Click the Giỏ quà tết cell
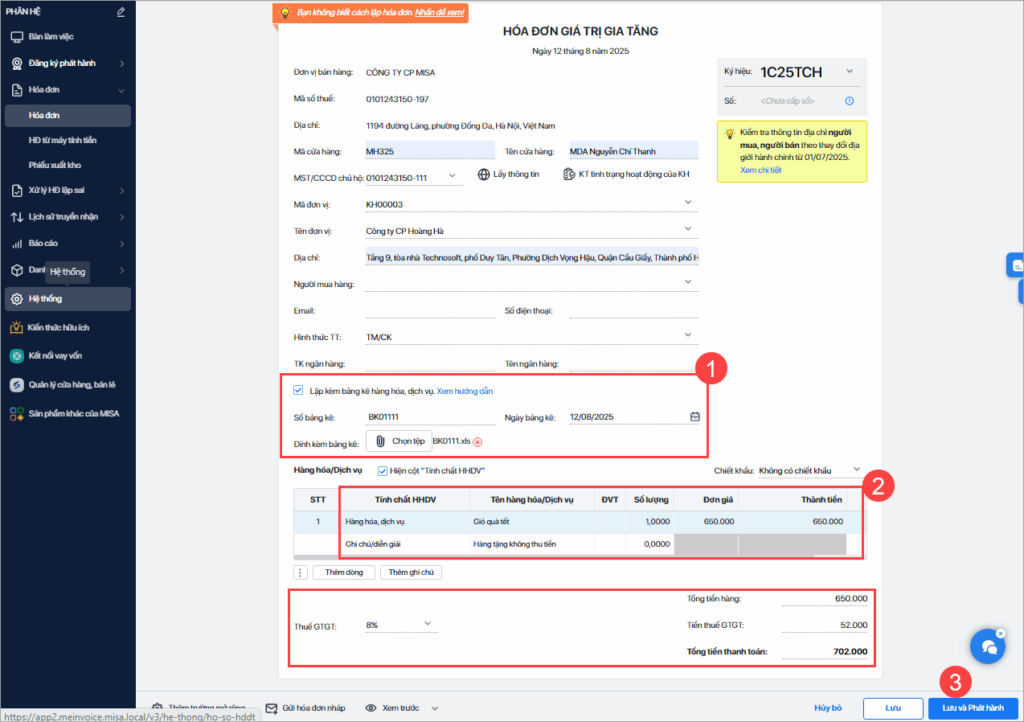 click(532, 522)
